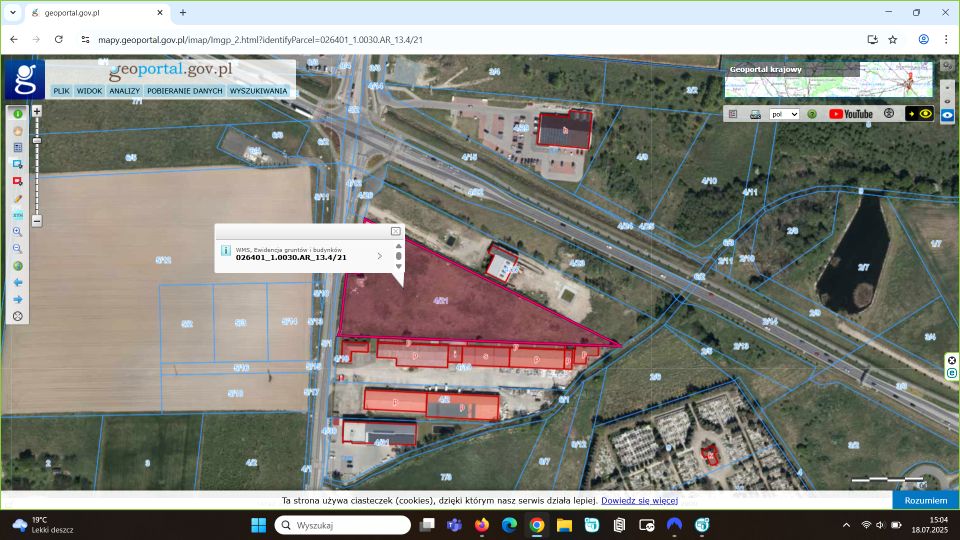This screenshot has width=960, height=540.
Task: Activate the zoom-in magnifier tool
Action: point(18,232)
